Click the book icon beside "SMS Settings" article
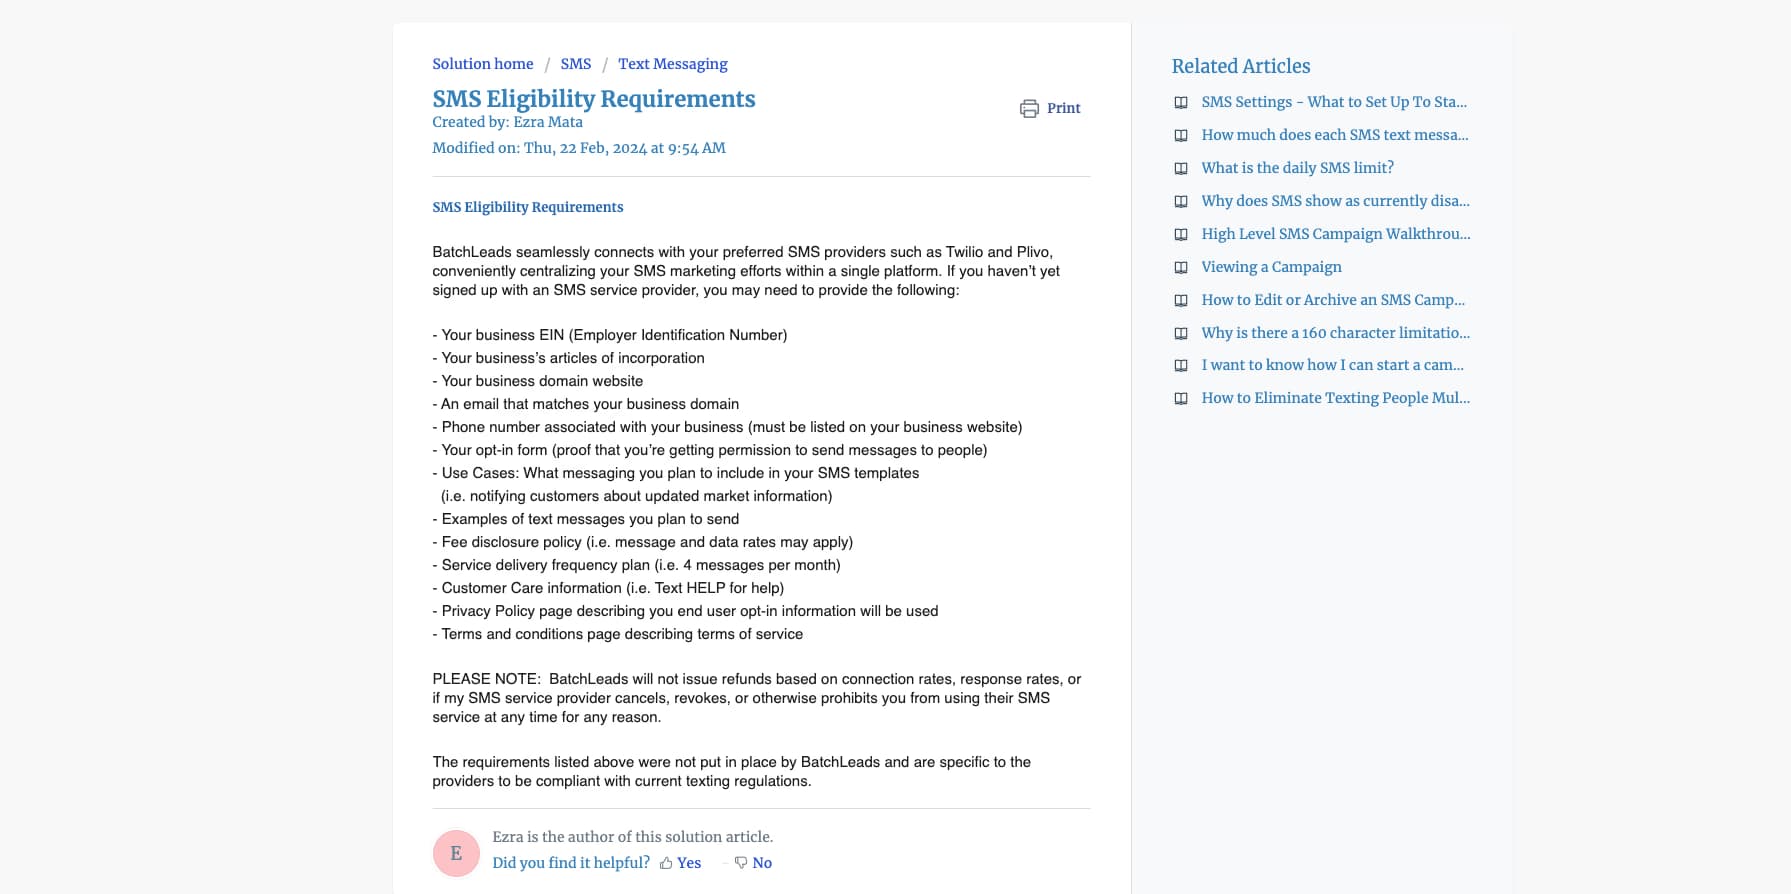The height and width of the screenshot is (894, 1791). pyautogui.click(x=1181, y=102)
